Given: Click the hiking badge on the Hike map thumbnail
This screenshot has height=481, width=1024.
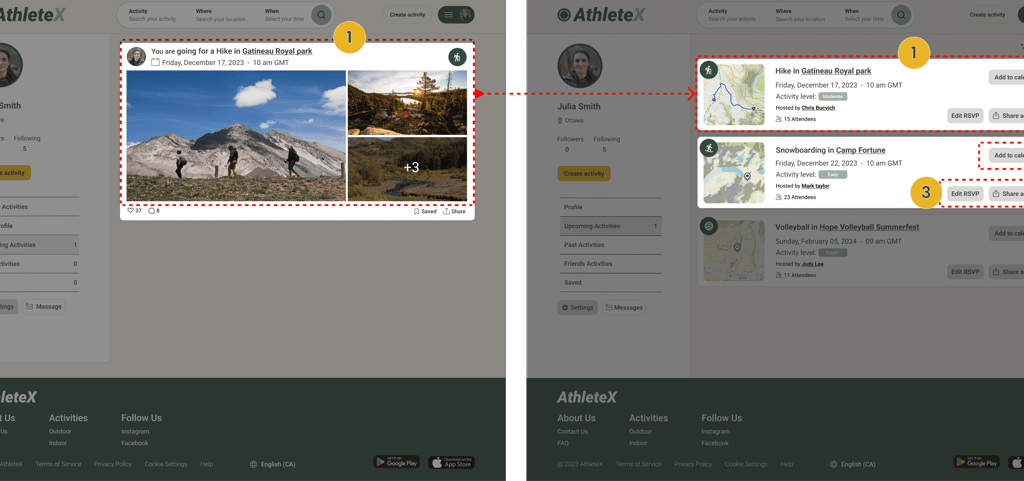Looking at the screenshot, I should 709,70.
